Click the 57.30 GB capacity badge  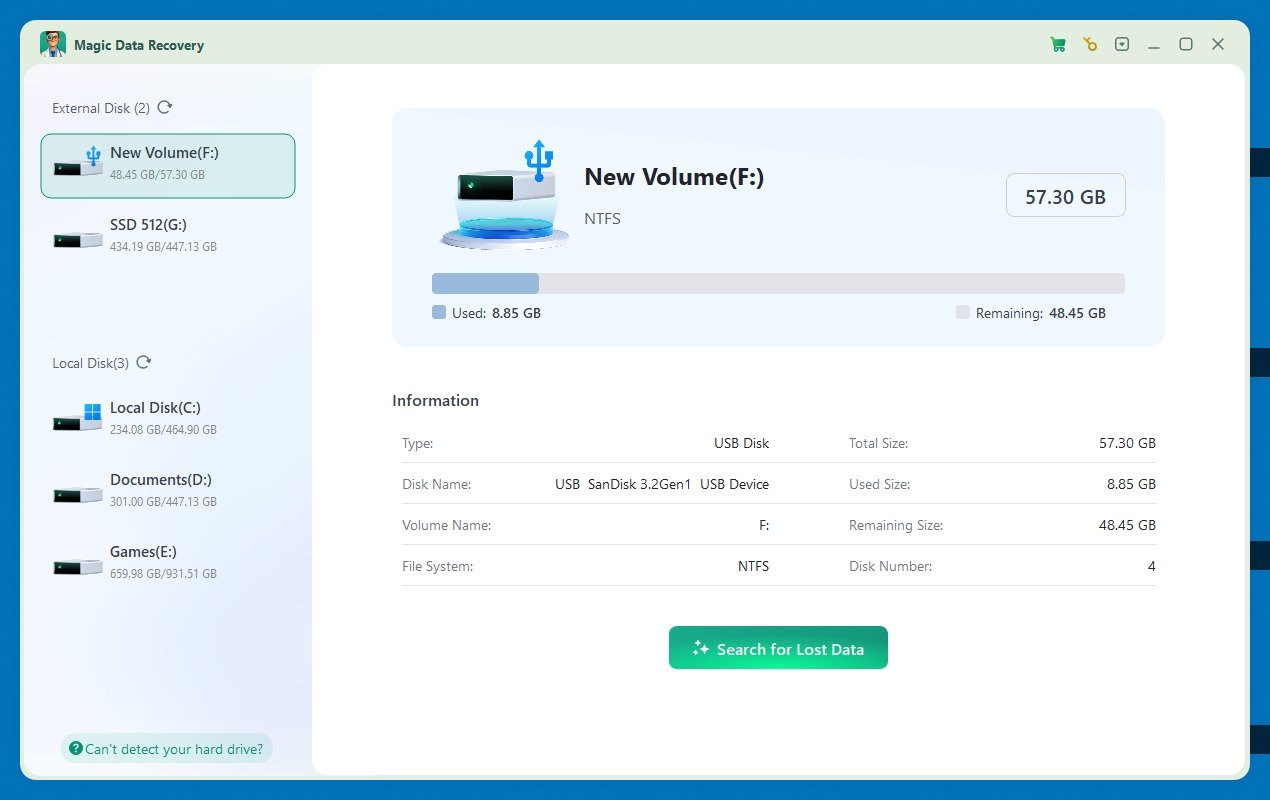click(x=1065, y=196)
